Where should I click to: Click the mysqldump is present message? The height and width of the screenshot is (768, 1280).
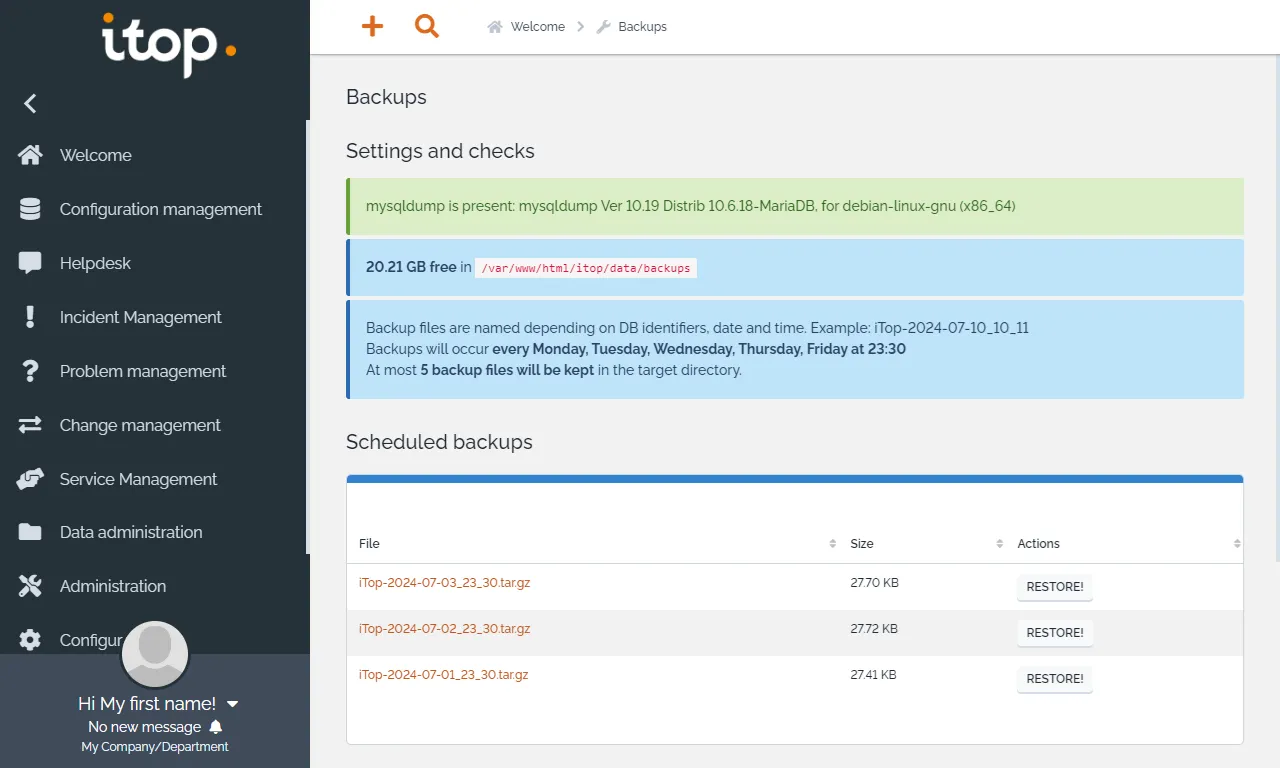click(795, 206)
